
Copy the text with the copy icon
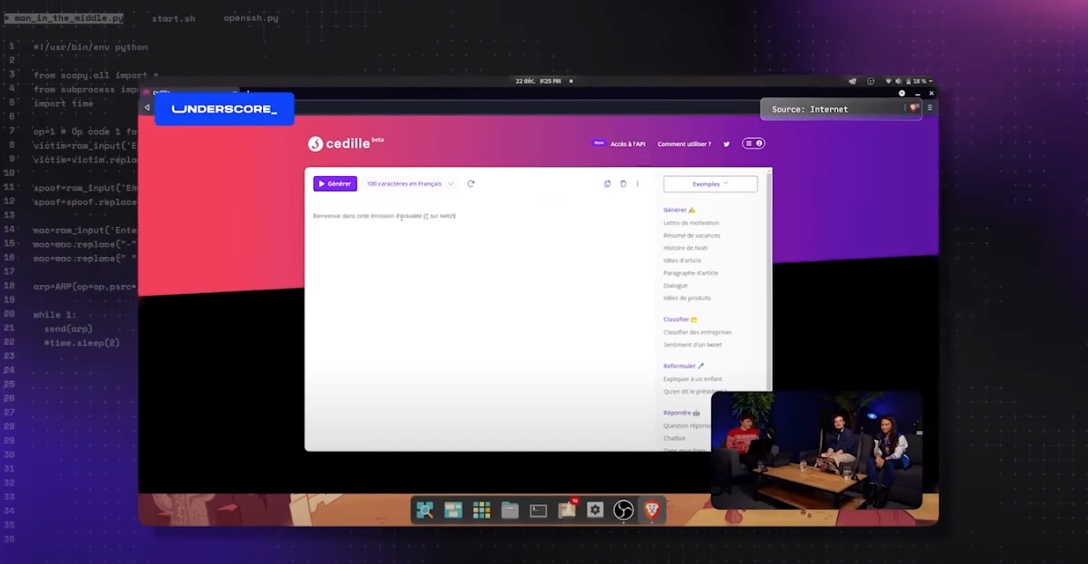(607, 184)
